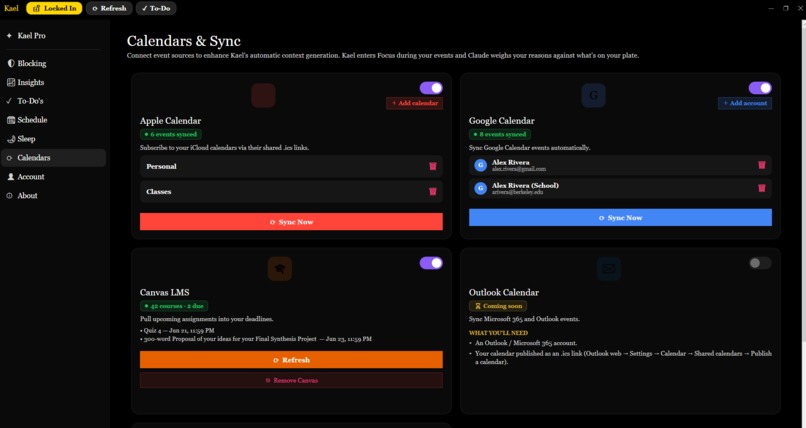Click the vertical scrollbar
The width and height of the screenshot is (806, 428).
(x=803, y=180)
